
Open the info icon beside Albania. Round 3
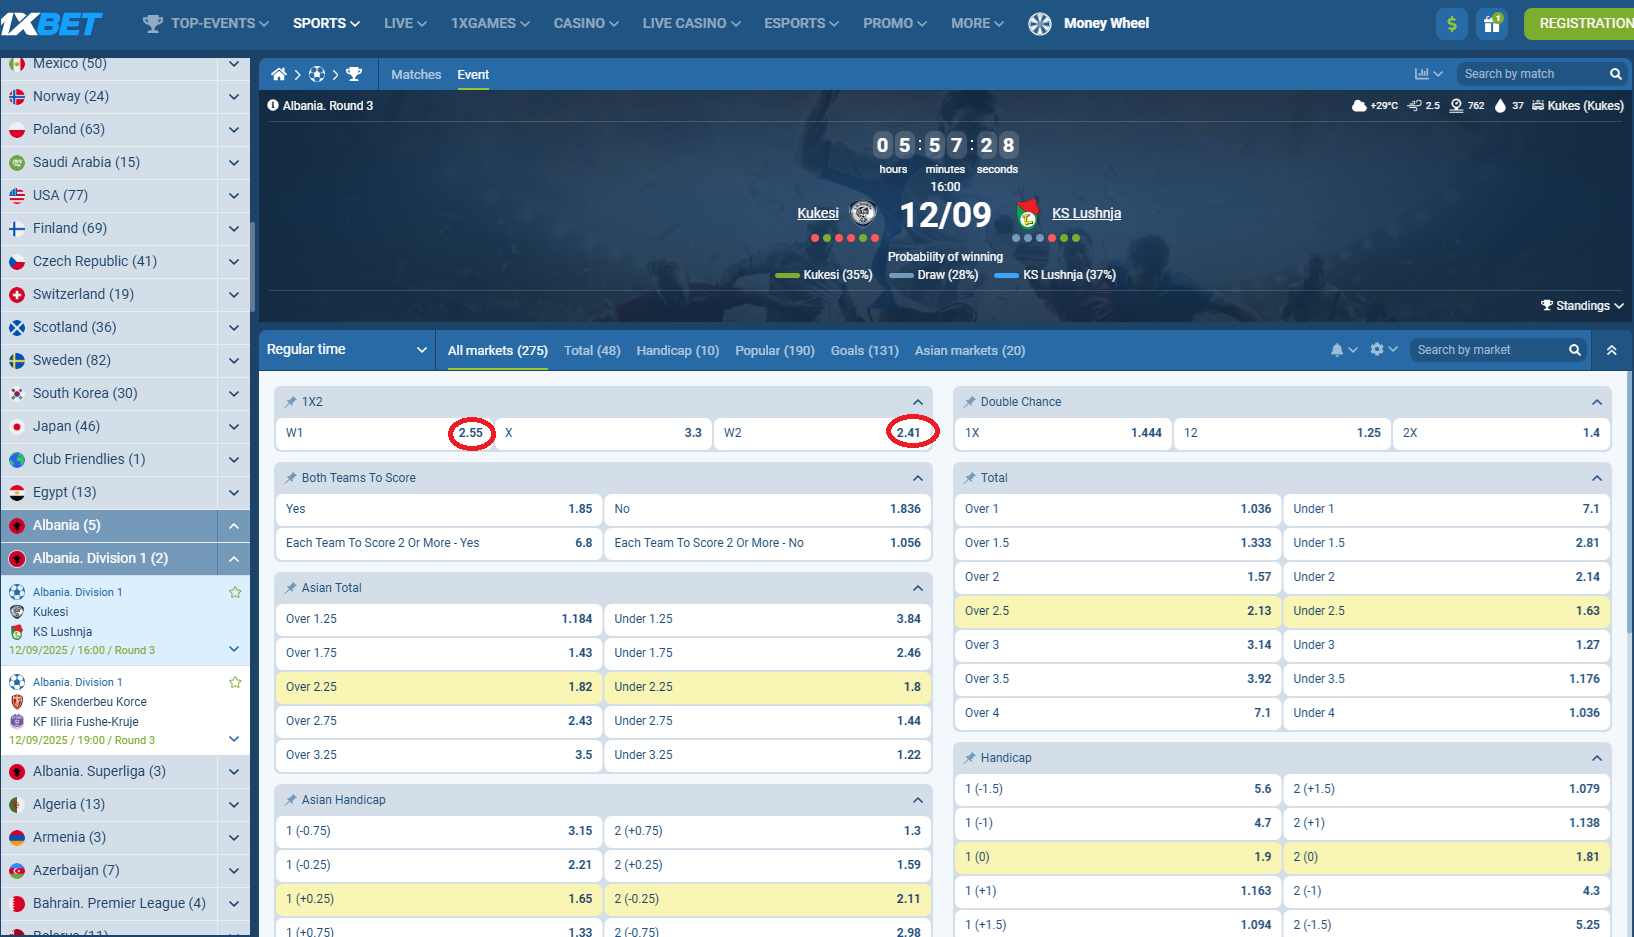point(273,105)
